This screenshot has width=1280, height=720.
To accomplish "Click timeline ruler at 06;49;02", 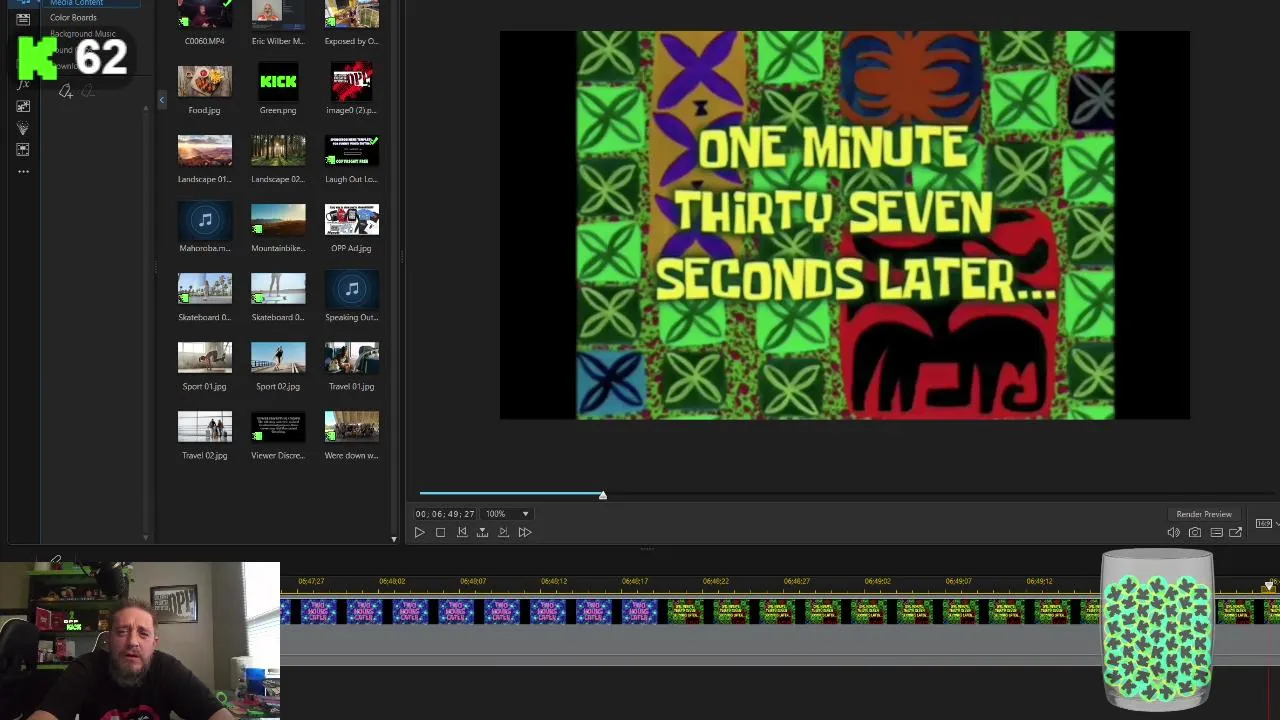I will click(x=877, y=581).
